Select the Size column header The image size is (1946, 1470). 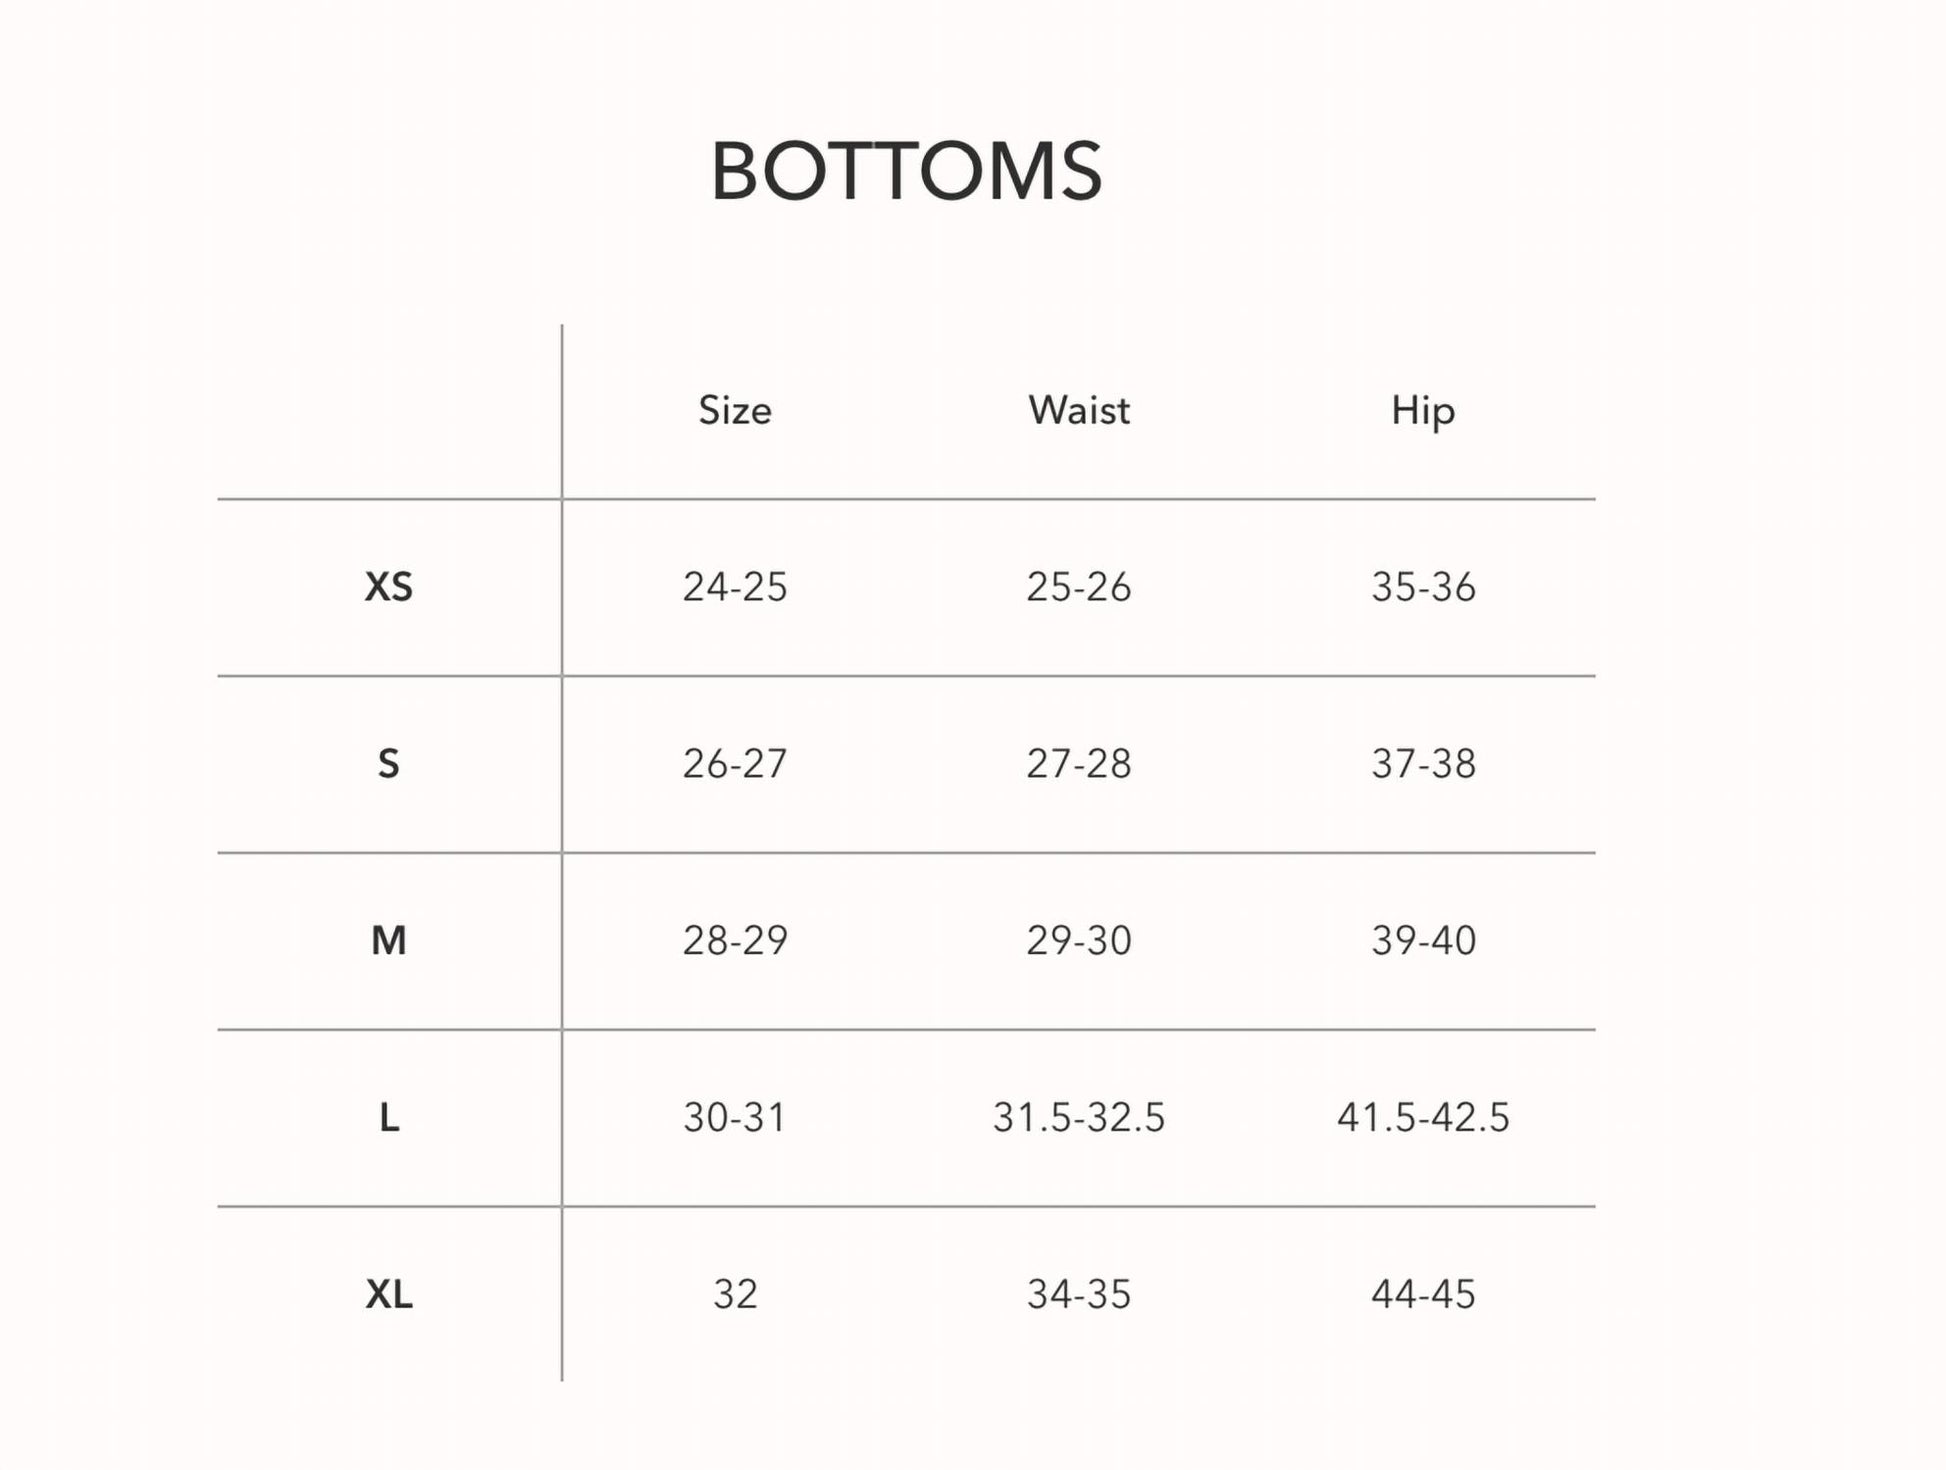tap(735, 410)
